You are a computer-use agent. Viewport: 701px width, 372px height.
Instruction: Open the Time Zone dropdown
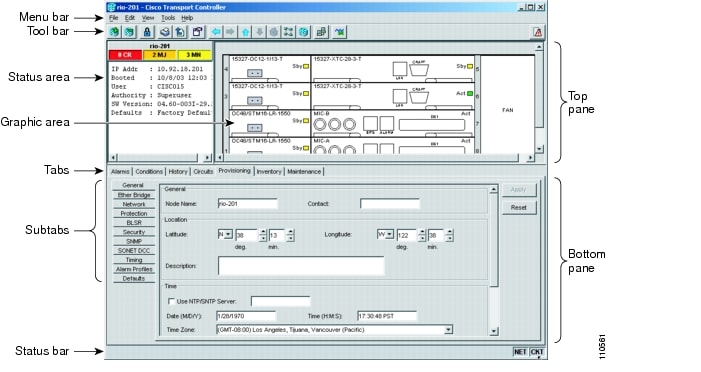448,330
